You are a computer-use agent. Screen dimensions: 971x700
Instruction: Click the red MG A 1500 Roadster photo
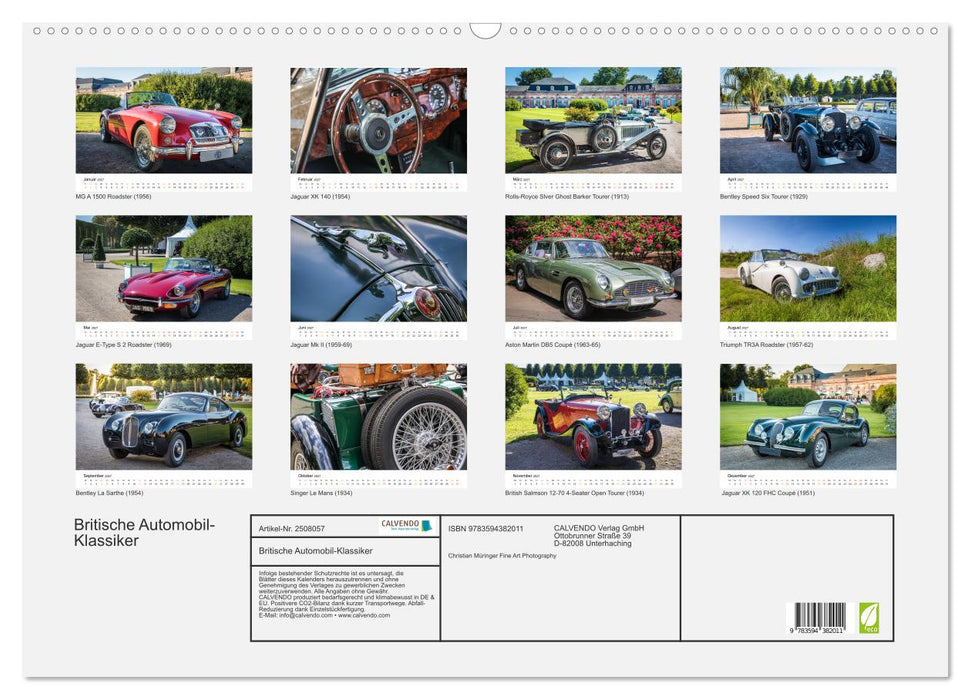[163, 120]
